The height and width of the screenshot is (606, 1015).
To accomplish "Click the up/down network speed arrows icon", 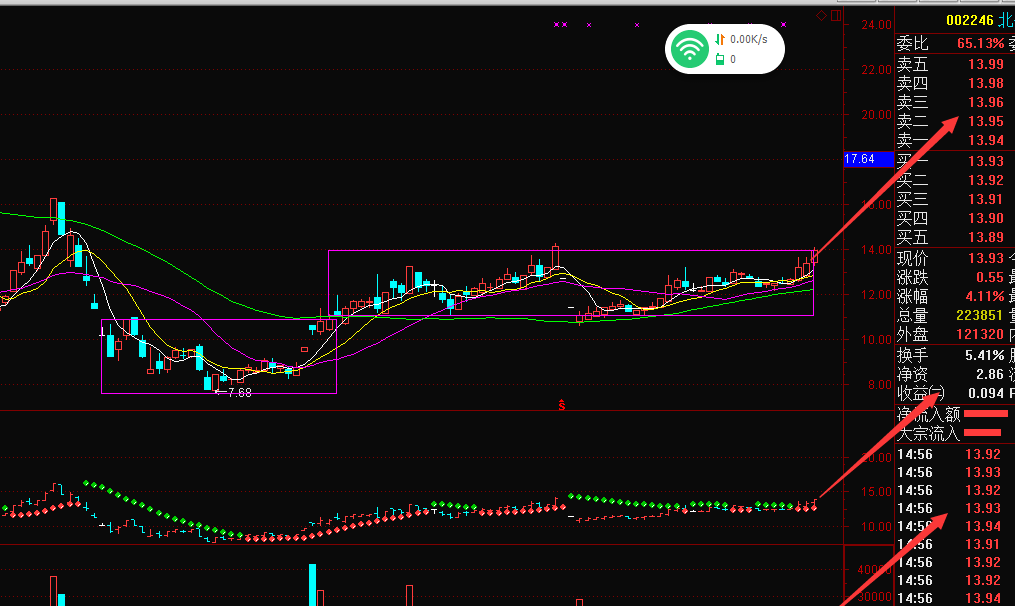I will click(720, 39).
